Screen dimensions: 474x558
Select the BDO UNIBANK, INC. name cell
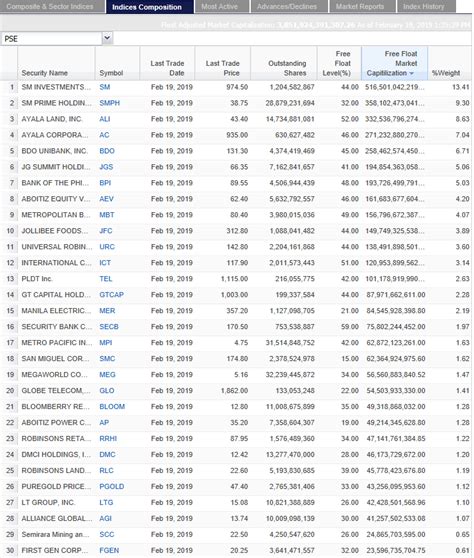tap(54, 151)
